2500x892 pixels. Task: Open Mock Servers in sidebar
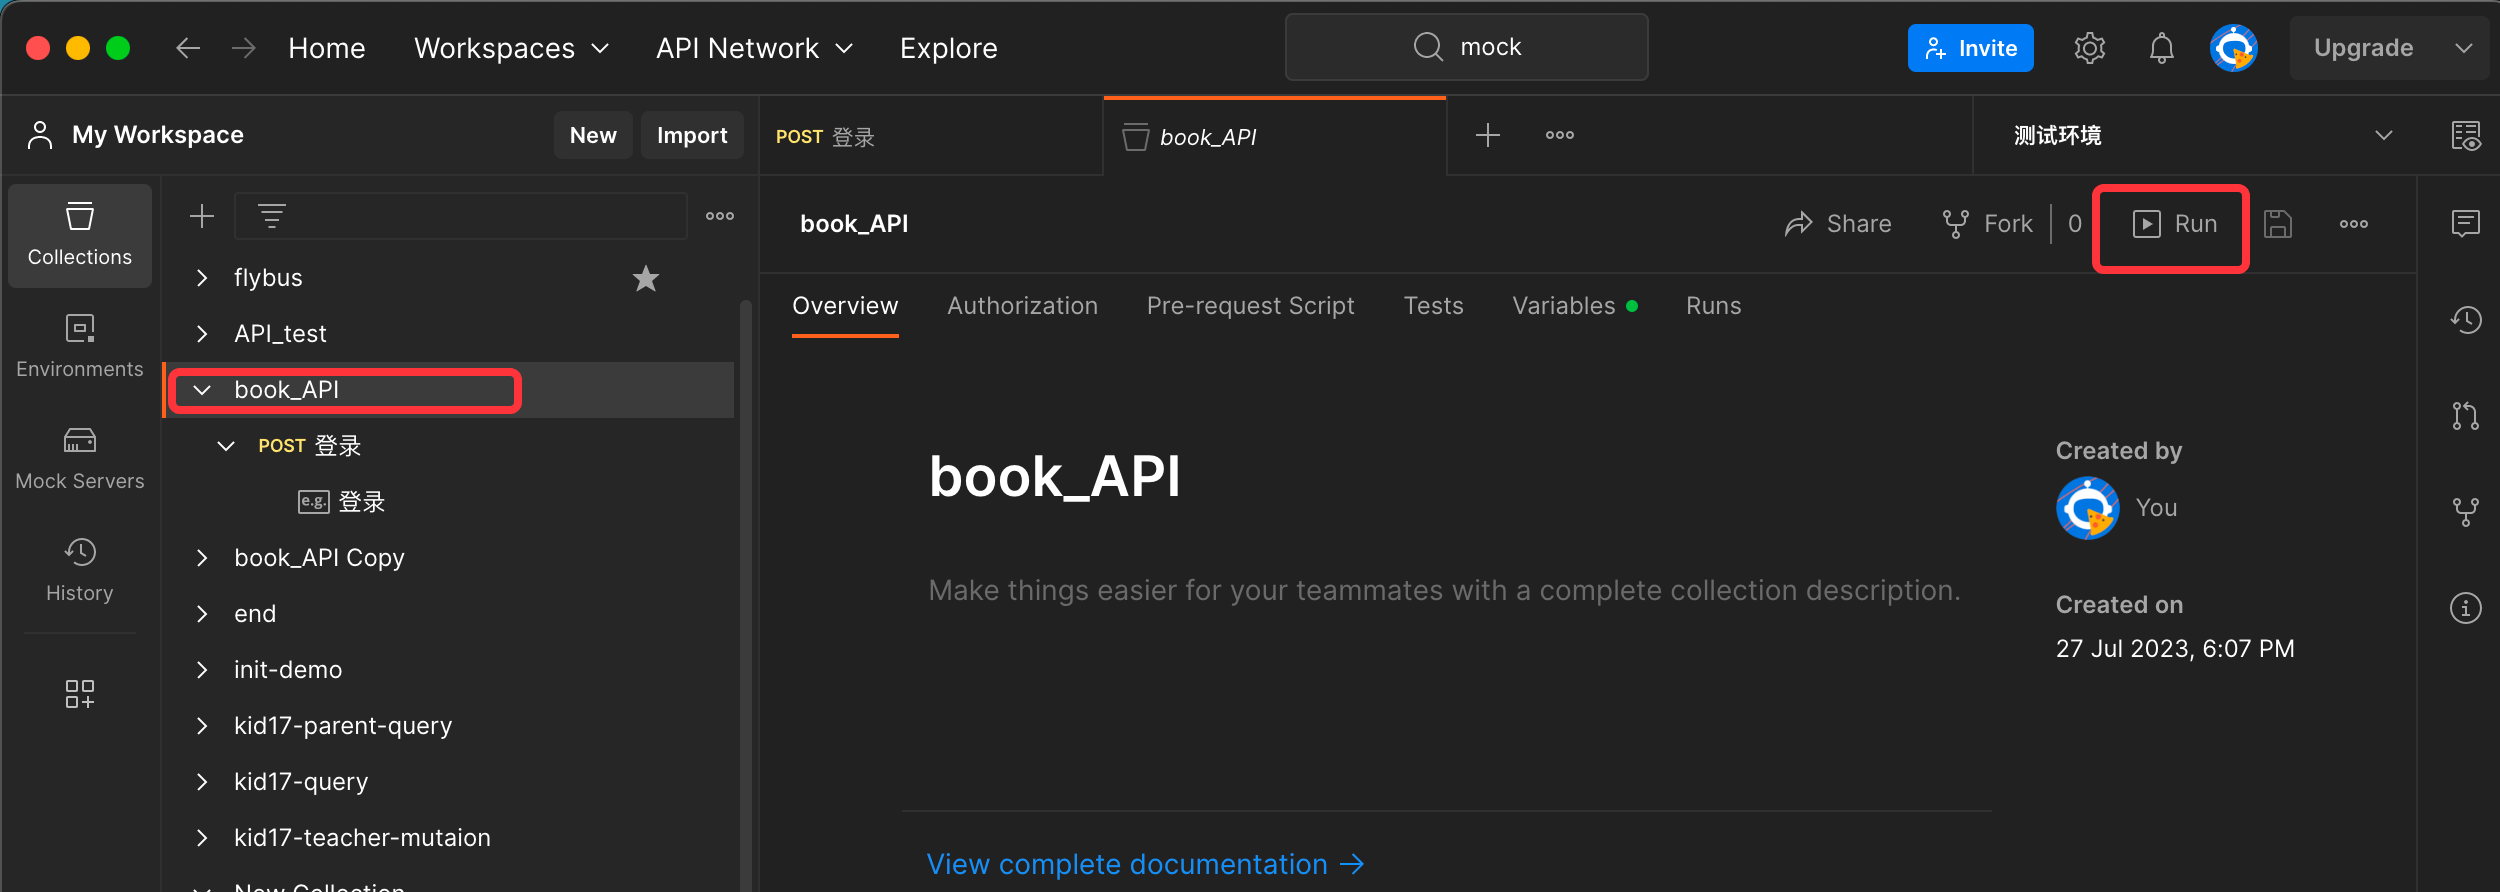click(x=80, y=458)
